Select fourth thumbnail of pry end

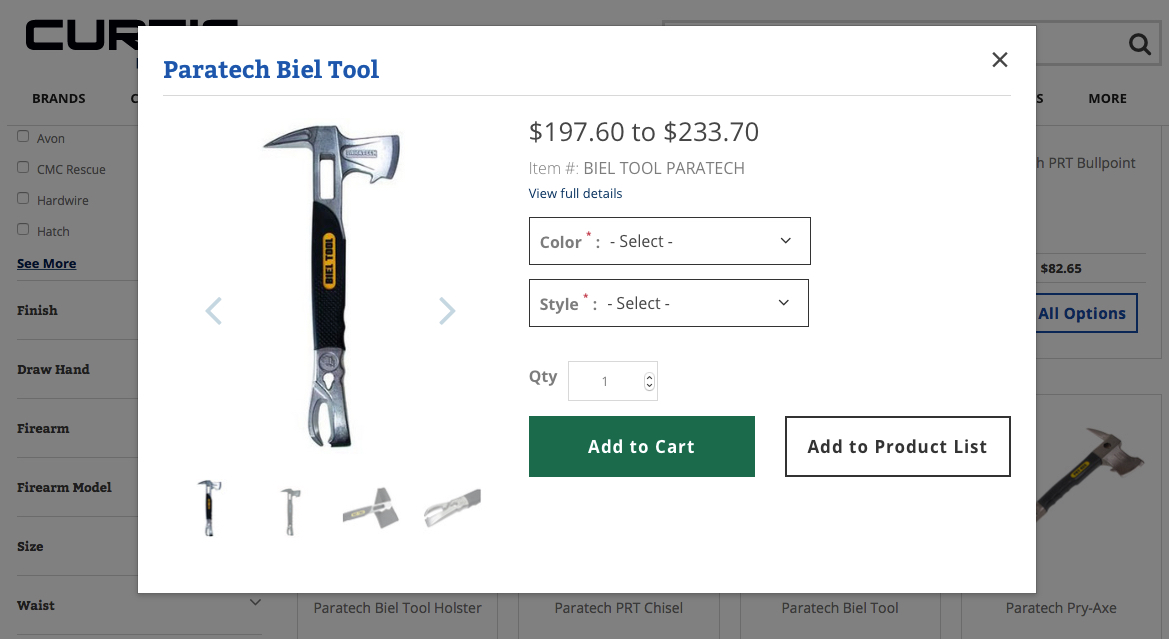(x=452, y=508)
